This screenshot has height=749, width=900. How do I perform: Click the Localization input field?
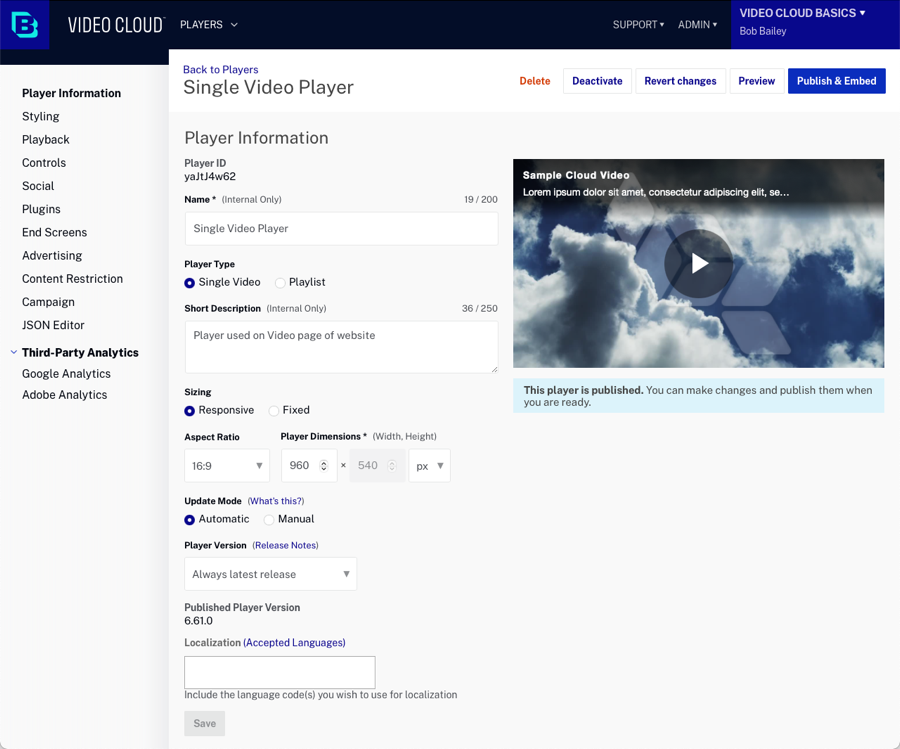(x=280, y=672)
